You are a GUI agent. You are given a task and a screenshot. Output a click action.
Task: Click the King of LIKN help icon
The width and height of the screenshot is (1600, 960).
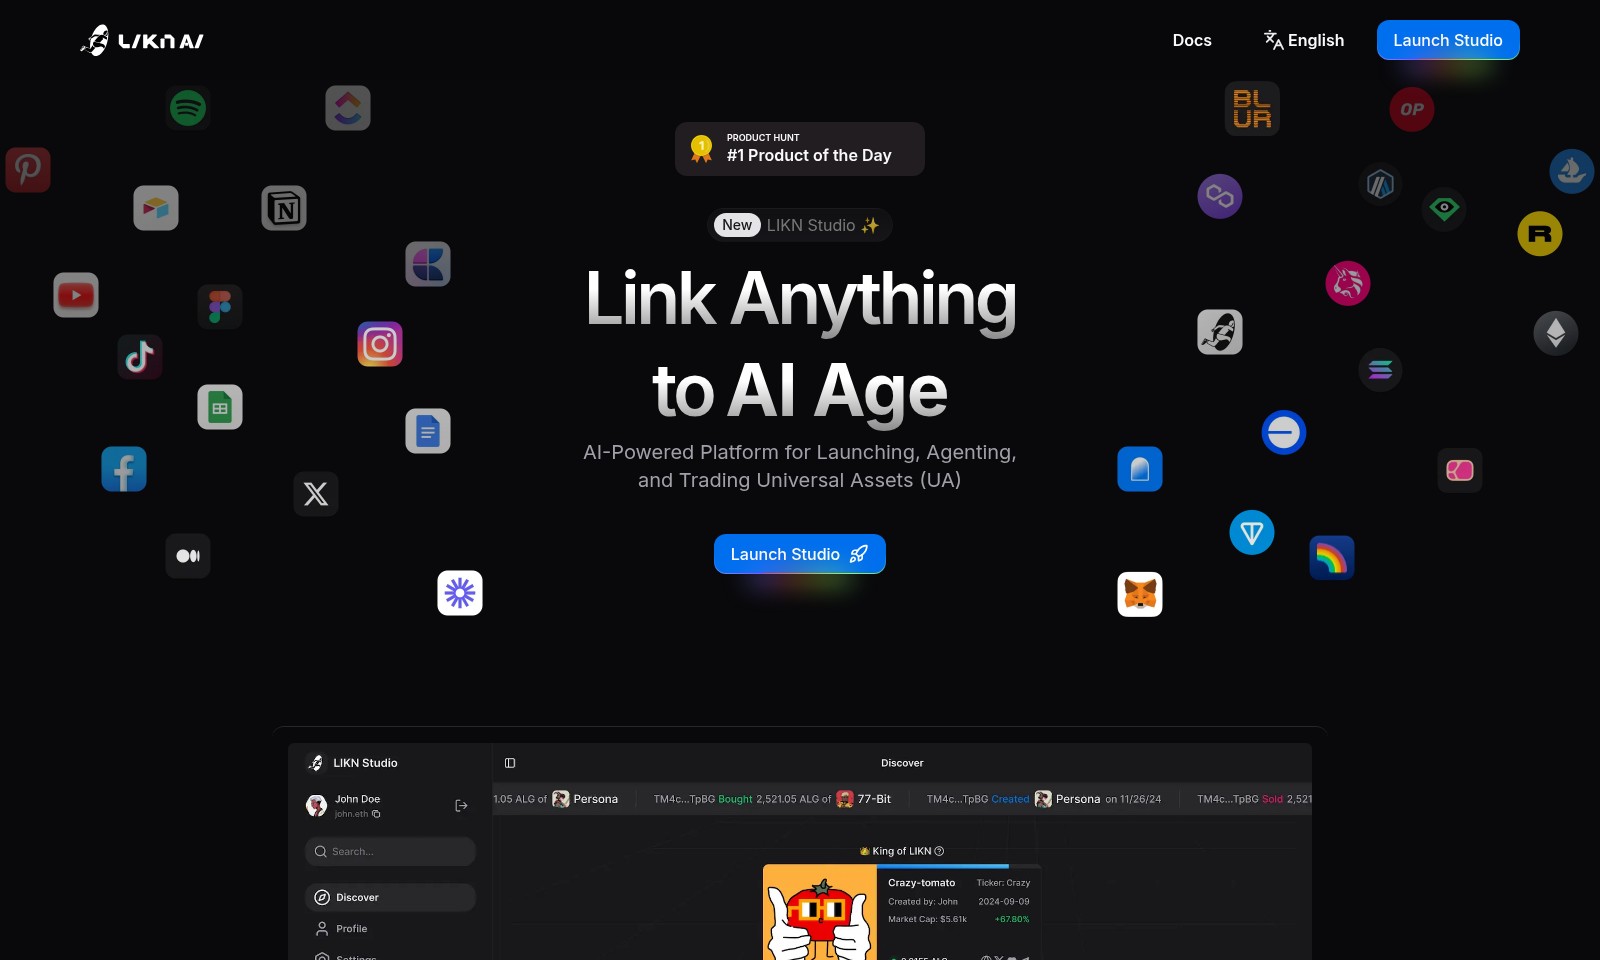(x=939, y=851)
